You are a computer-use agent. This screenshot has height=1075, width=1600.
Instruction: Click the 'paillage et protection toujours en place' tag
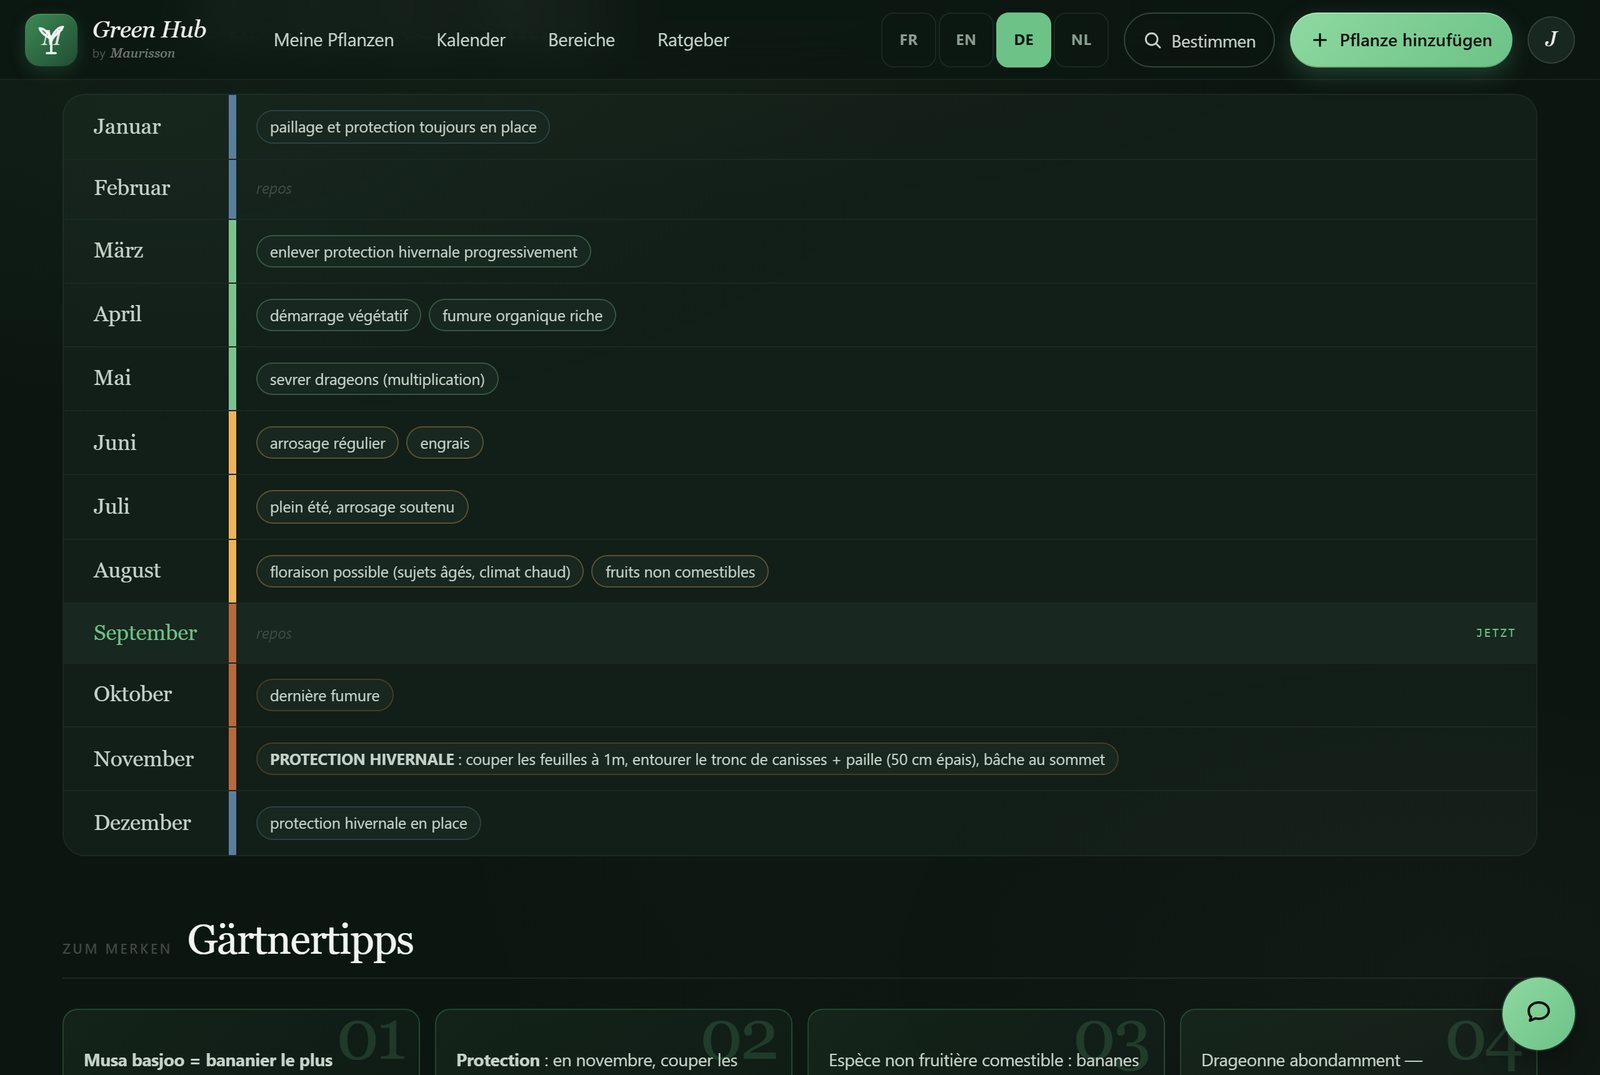pos(403,127)
